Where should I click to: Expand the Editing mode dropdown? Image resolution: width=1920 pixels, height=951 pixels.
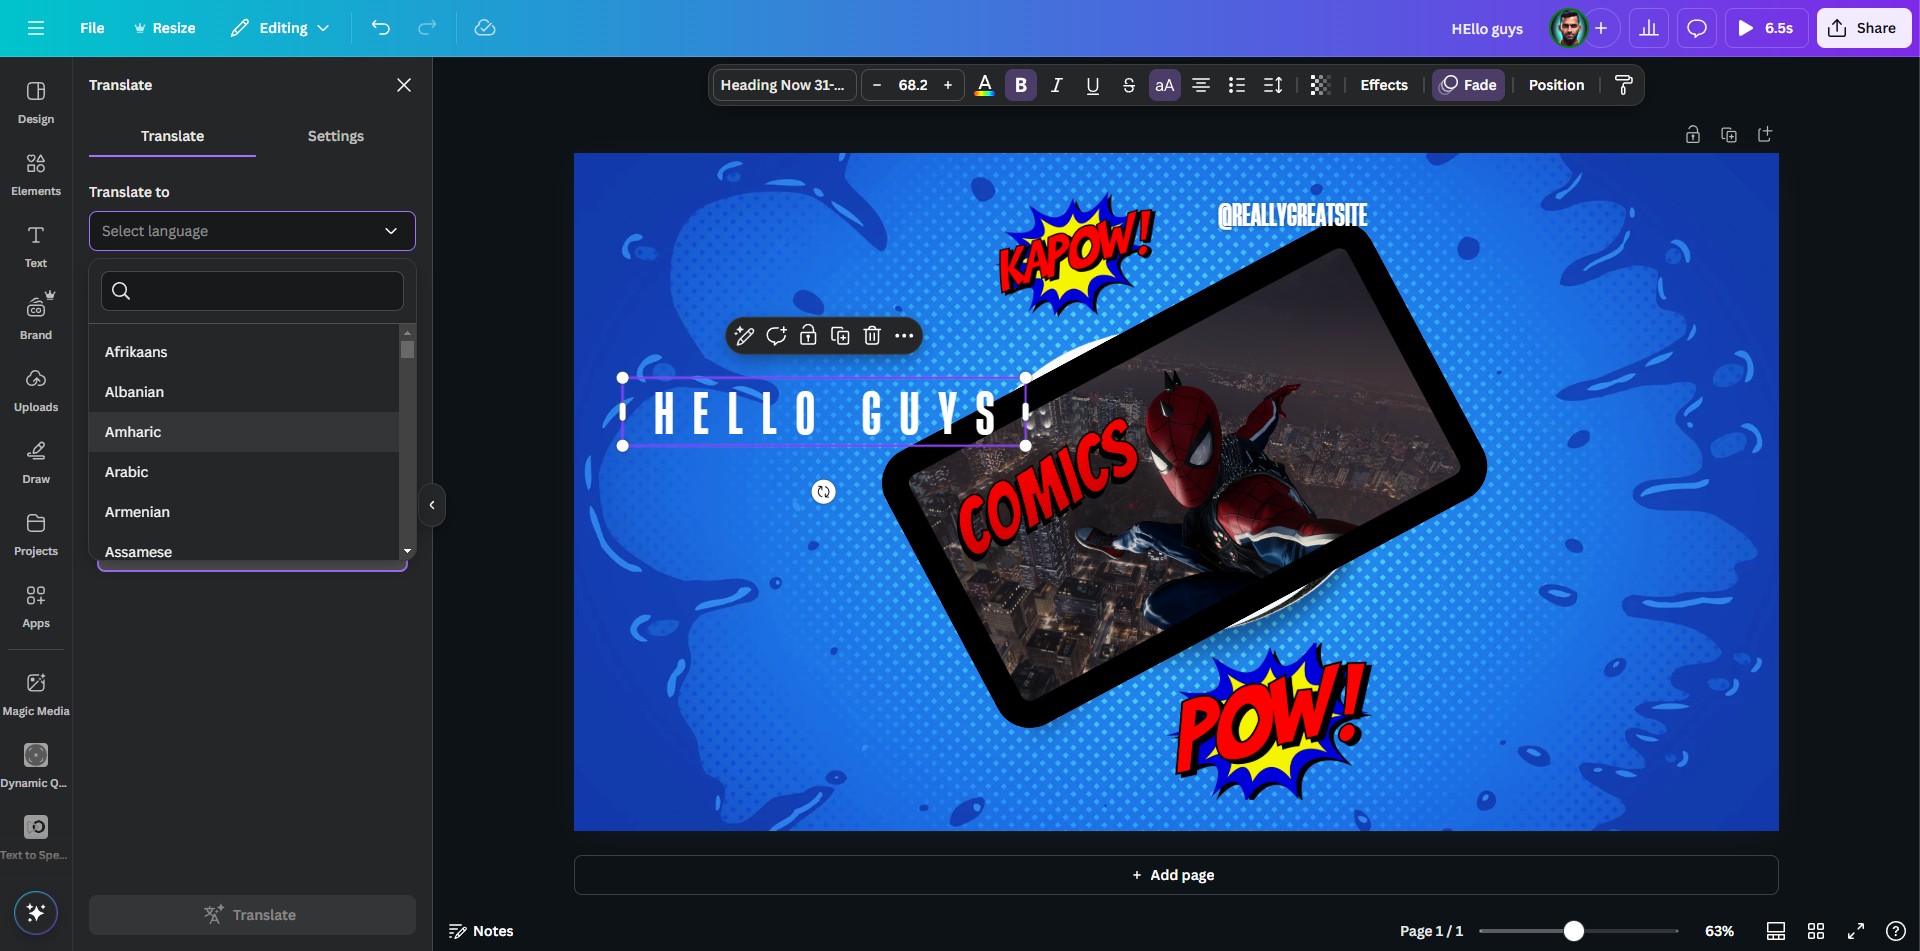(280, 28)
